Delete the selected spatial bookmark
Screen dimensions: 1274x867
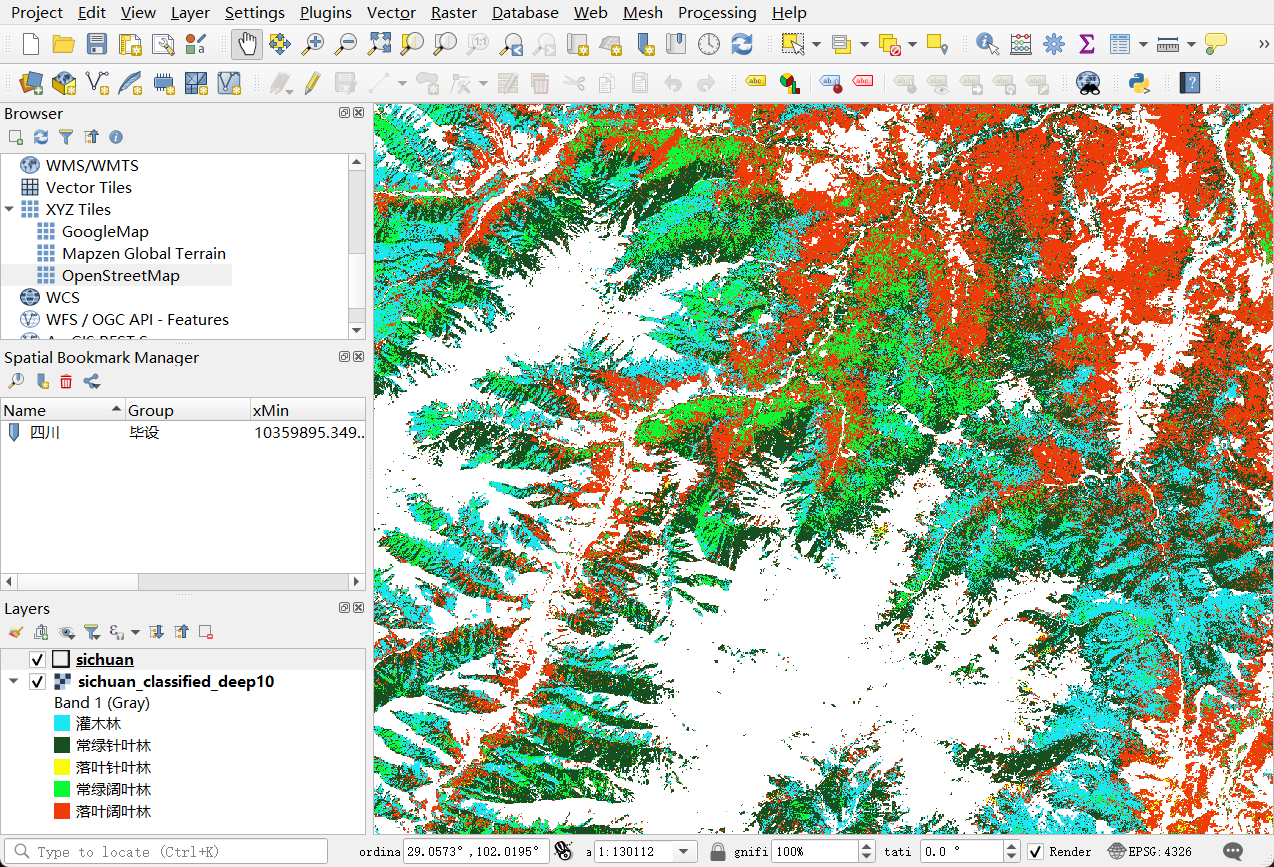click(66, 381)
